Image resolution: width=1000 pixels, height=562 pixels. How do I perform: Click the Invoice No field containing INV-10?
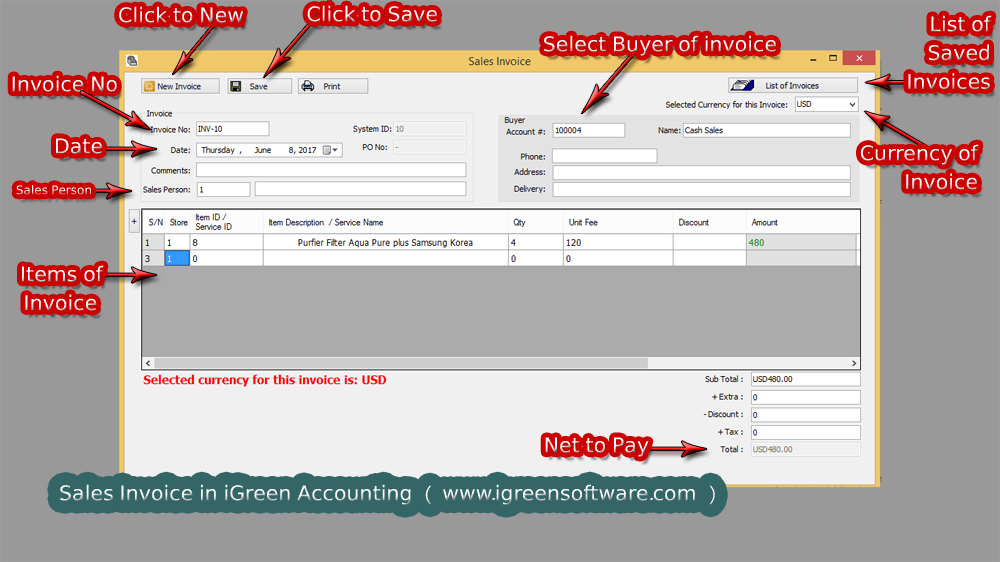232,129
